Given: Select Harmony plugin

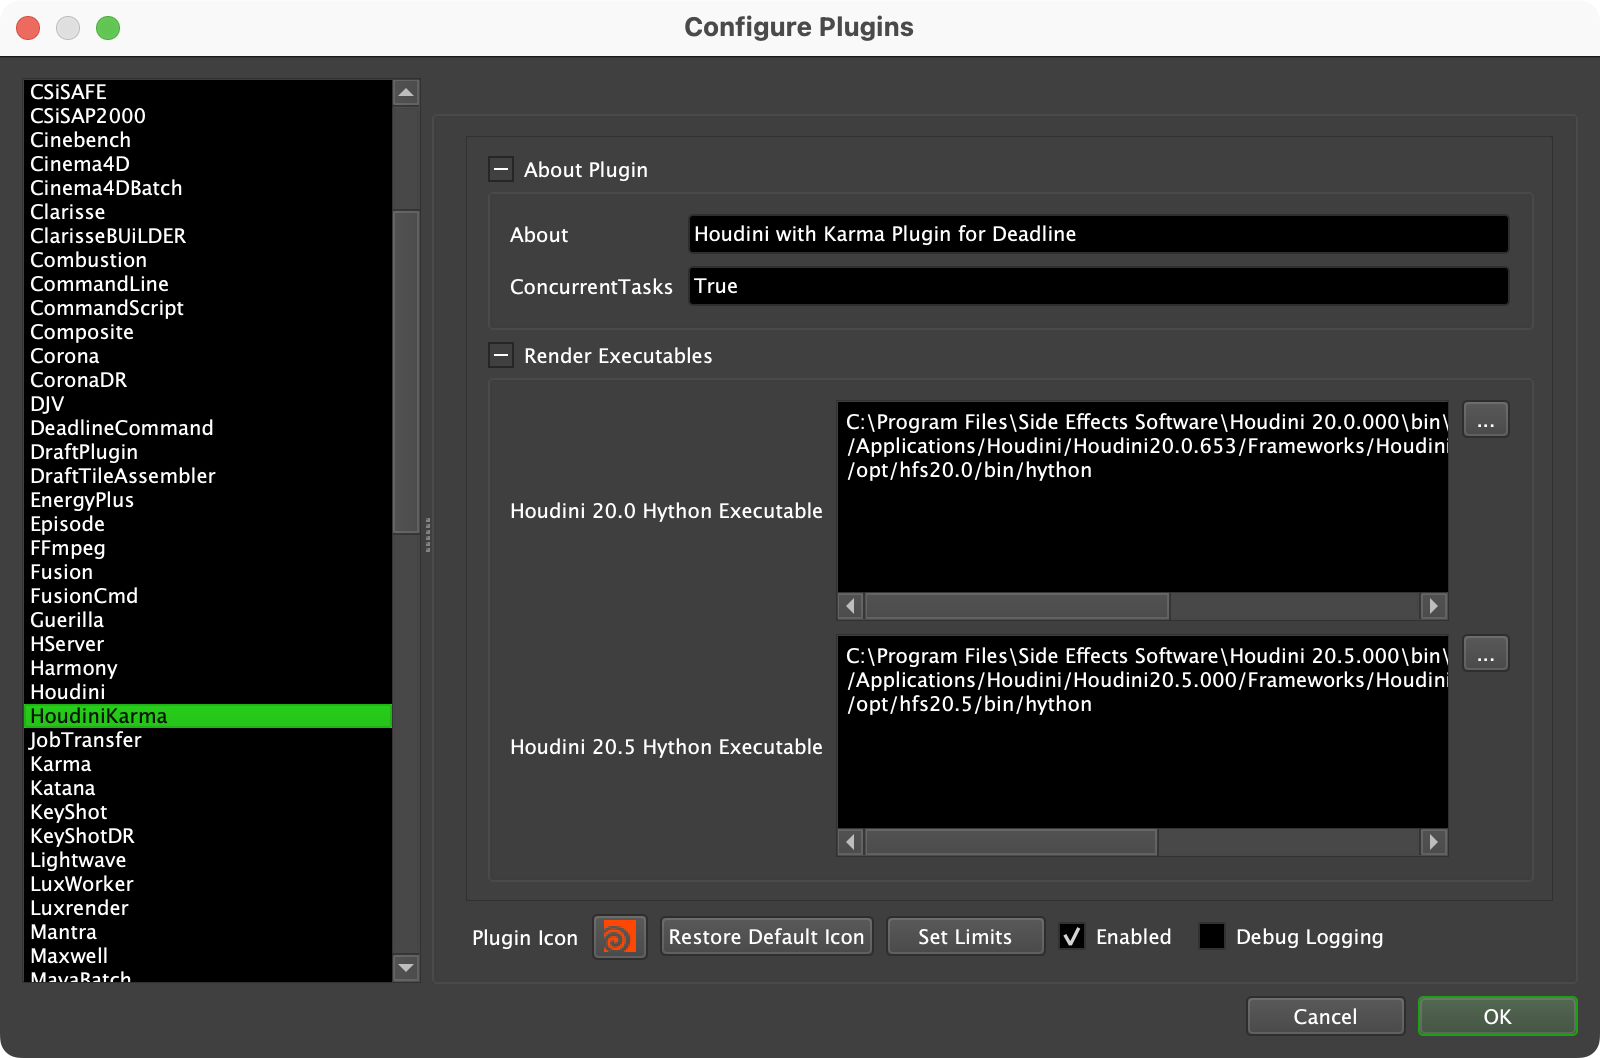Looking at the screenshot, I should coord(208,668).
